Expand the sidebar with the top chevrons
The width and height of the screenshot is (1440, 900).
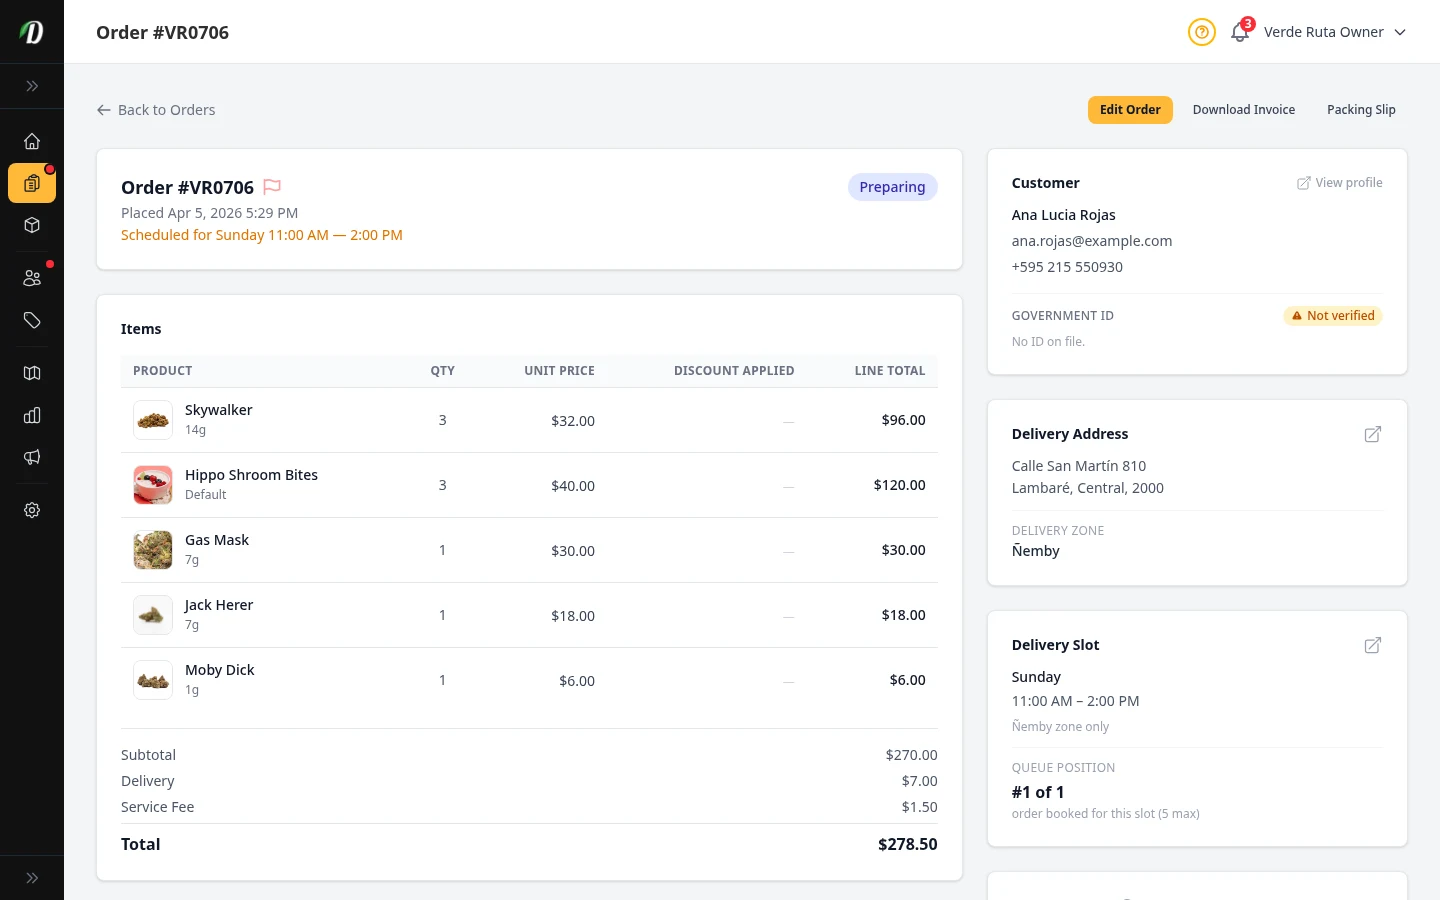(32, 86)
